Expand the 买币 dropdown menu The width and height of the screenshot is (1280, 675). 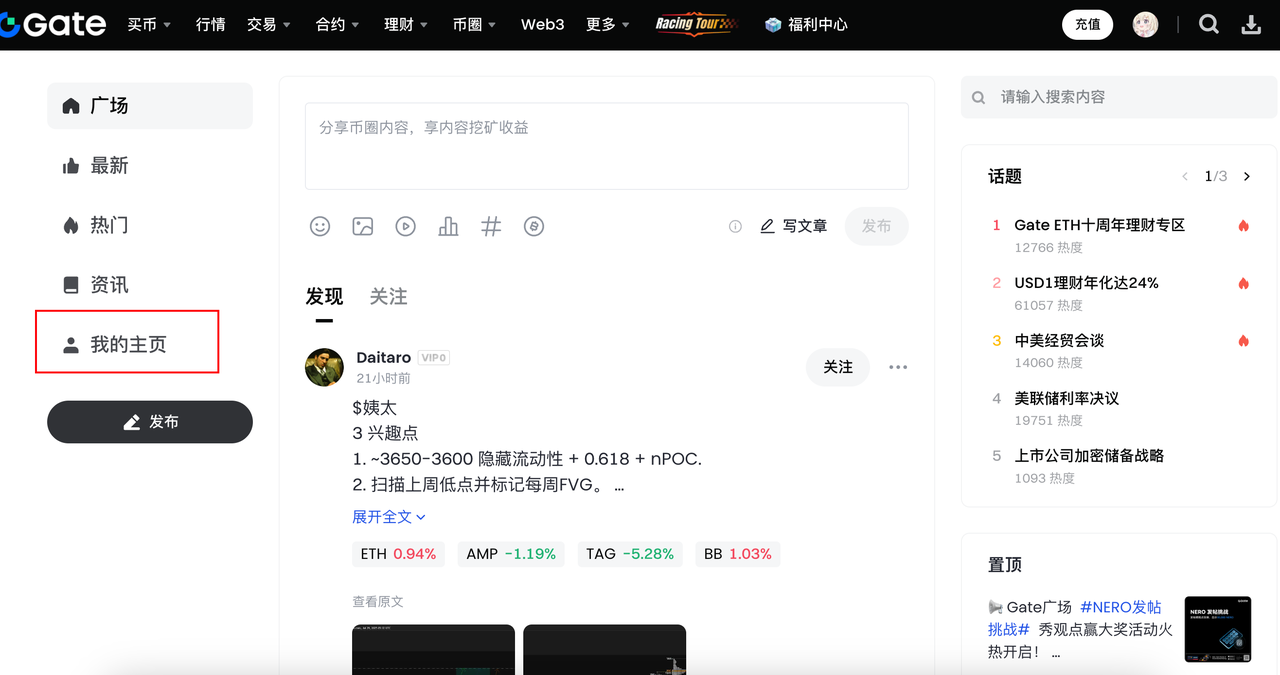point(149,25)
